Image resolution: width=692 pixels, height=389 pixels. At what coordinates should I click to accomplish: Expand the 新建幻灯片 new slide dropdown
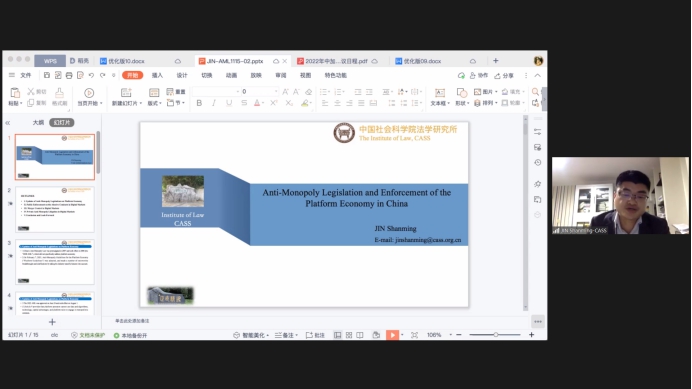click(x=140, y=103)
